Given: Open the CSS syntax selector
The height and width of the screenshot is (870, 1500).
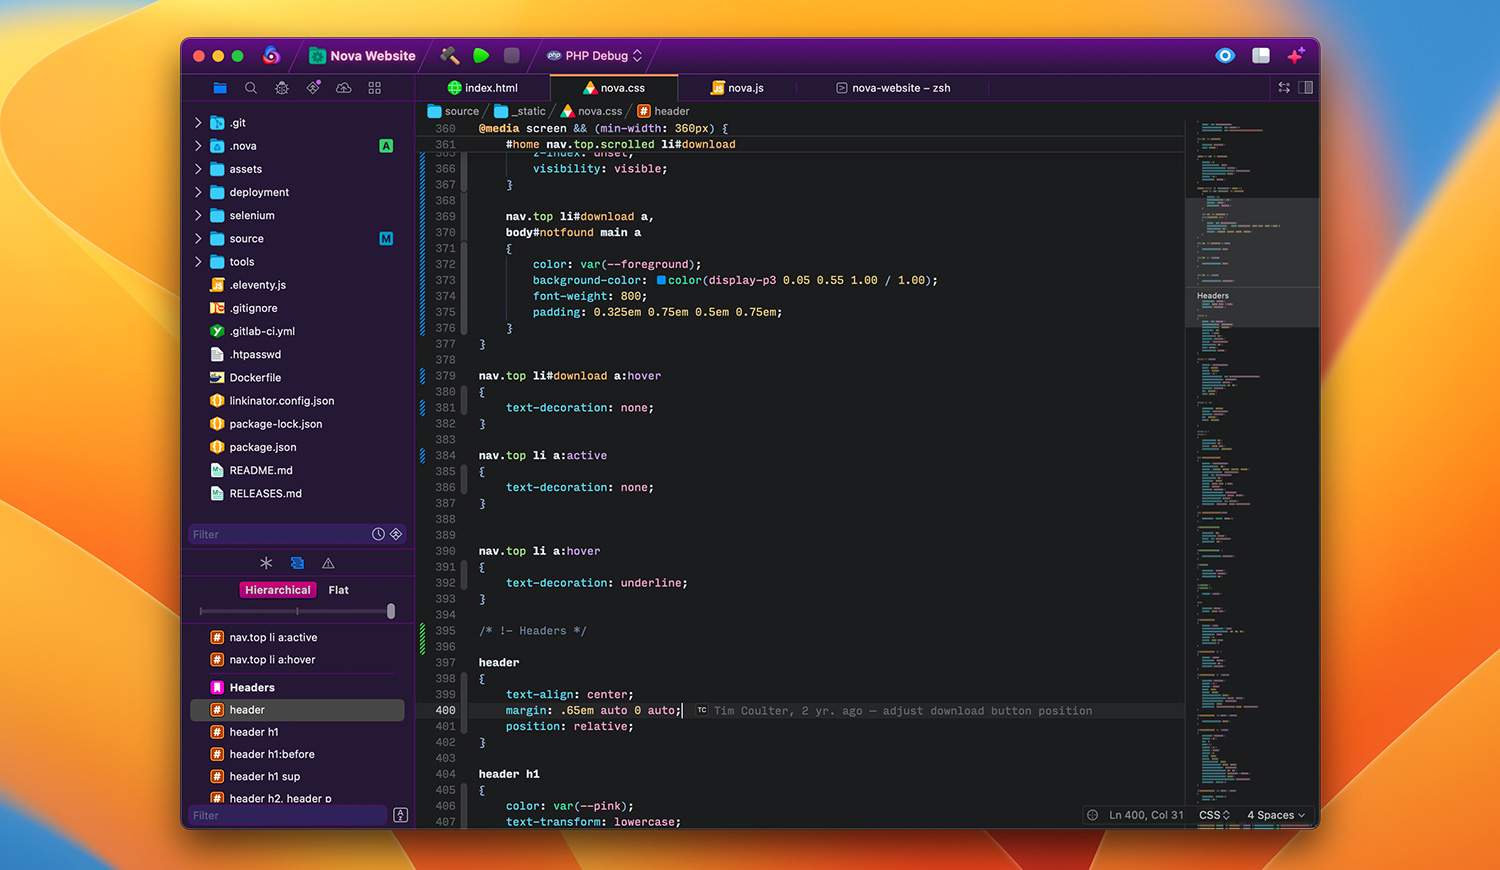Looking at the screenshot, I should point(1214,815).
